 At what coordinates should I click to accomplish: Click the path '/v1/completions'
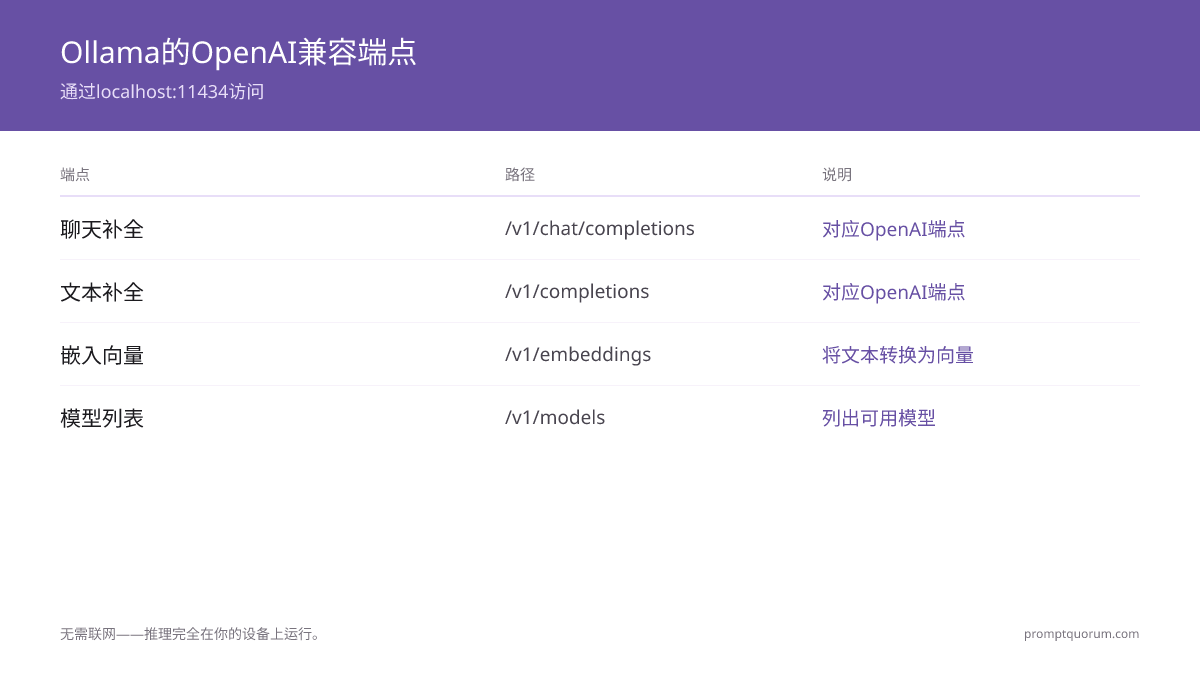tap(577, 292)
